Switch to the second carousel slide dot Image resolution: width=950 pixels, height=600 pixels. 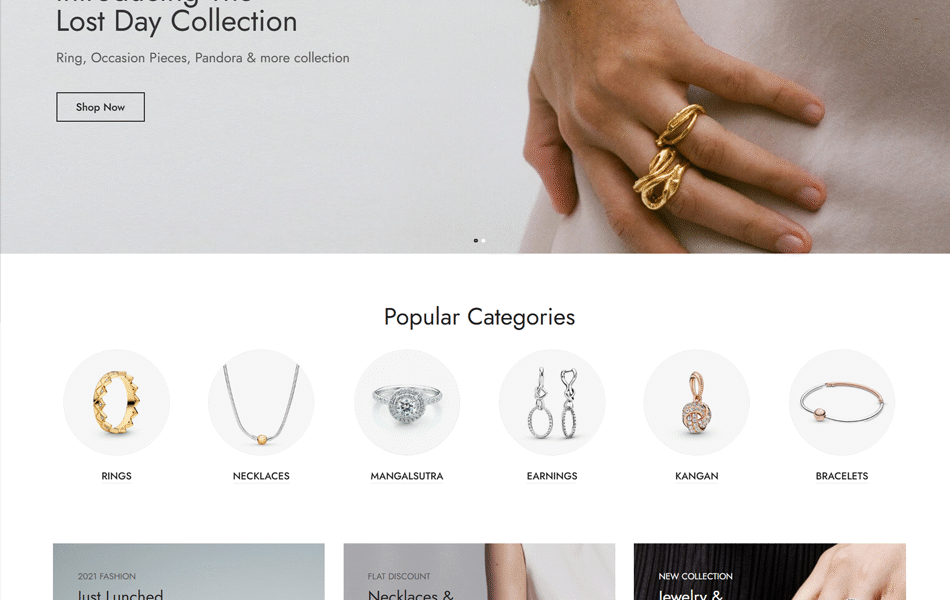[483, 241]
